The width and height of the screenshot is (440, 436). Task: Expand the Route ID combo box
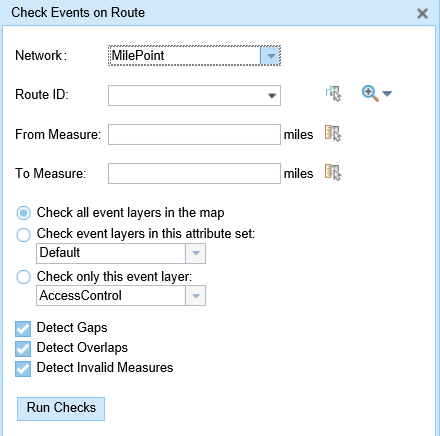272,96
